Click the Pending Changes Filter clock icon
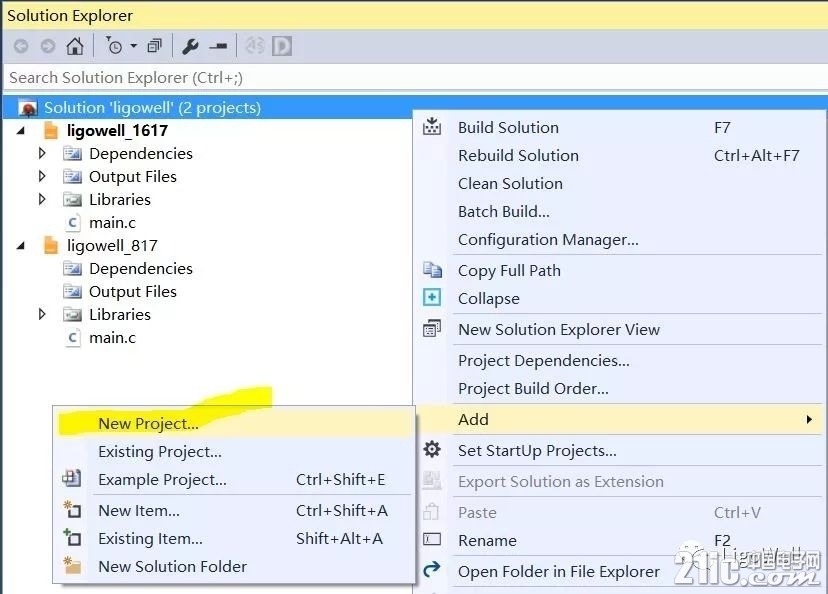The image size is (828, 594). pyautogui.click(x=113, y=45)
